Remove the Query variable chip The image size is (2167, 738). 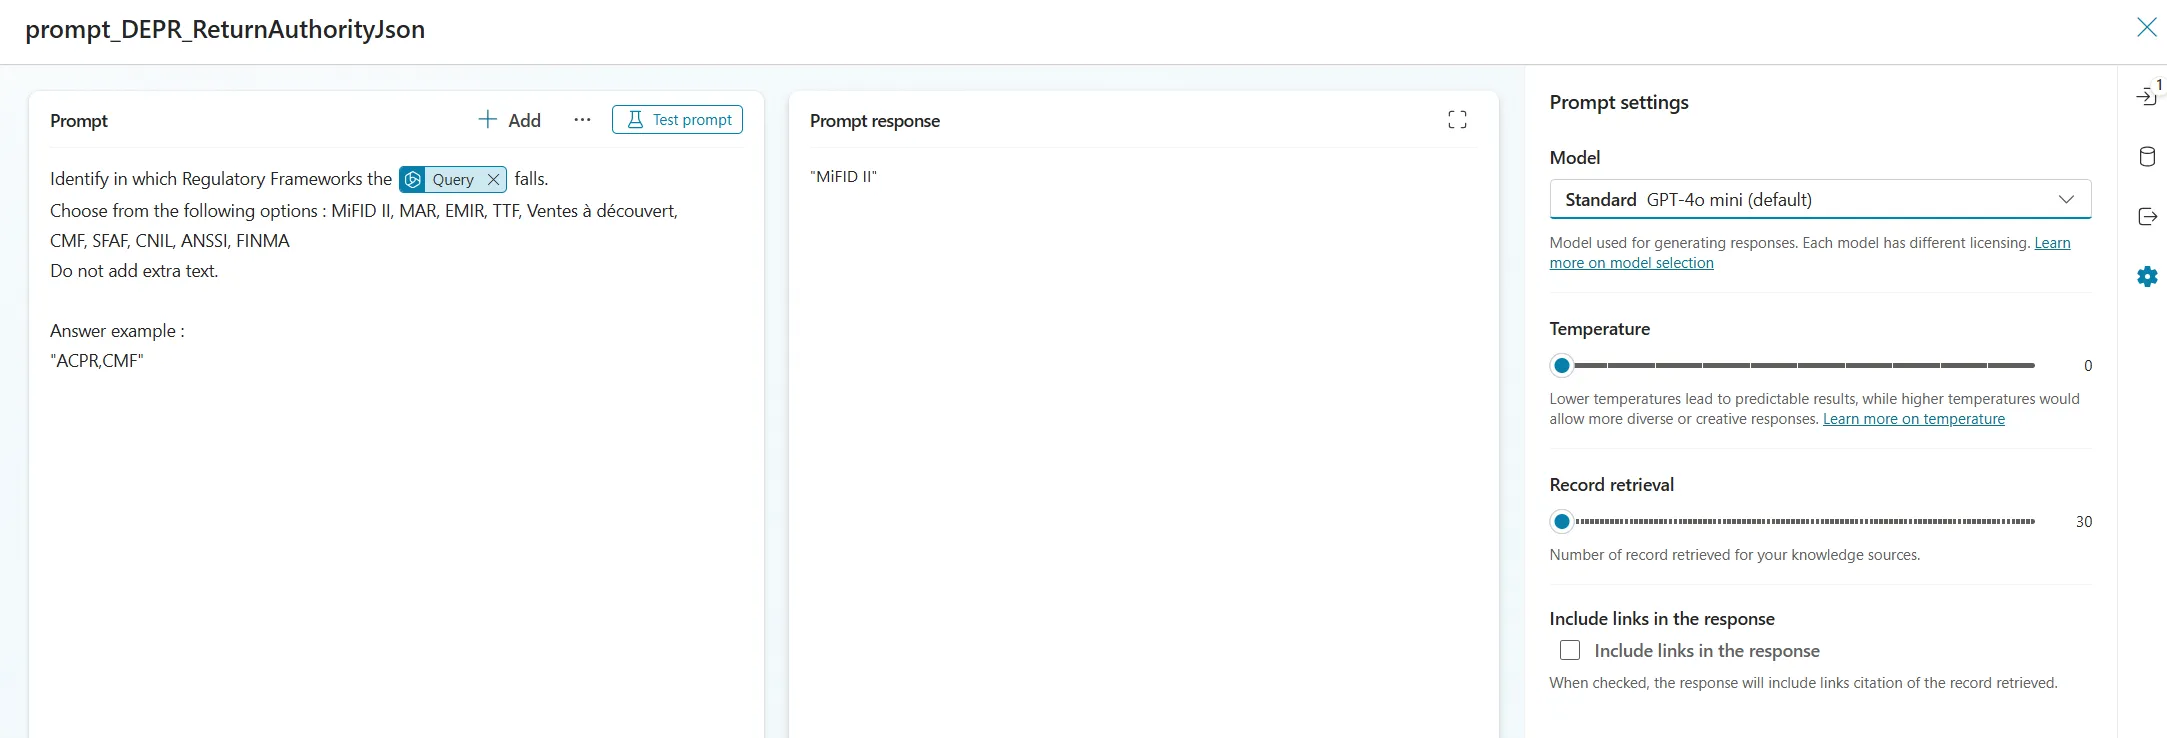tap(493, 180)
